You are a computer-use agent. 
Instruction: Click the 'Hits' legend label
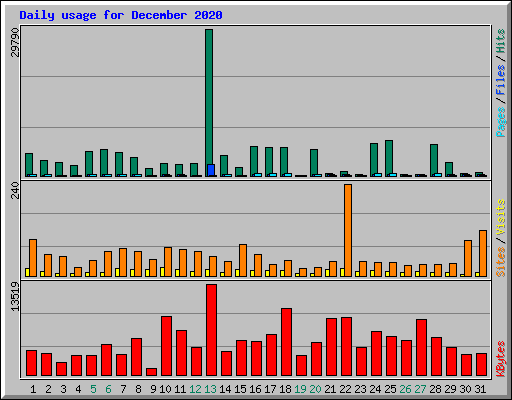[x=501, y=41]
